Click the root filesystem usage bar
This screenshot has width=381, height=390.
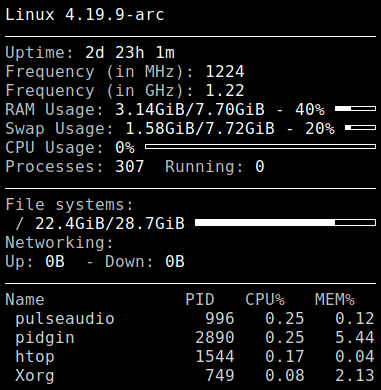pyautogui.click(x=285, y=223)
